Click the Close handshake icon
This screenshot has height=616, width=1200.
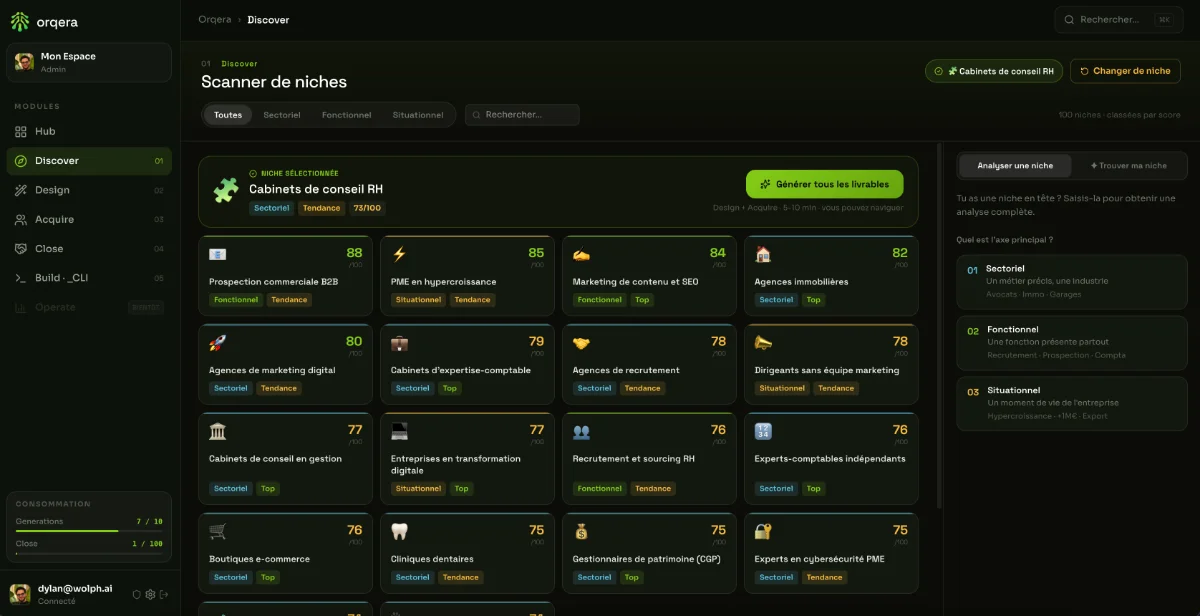click(x=21, y=249)
